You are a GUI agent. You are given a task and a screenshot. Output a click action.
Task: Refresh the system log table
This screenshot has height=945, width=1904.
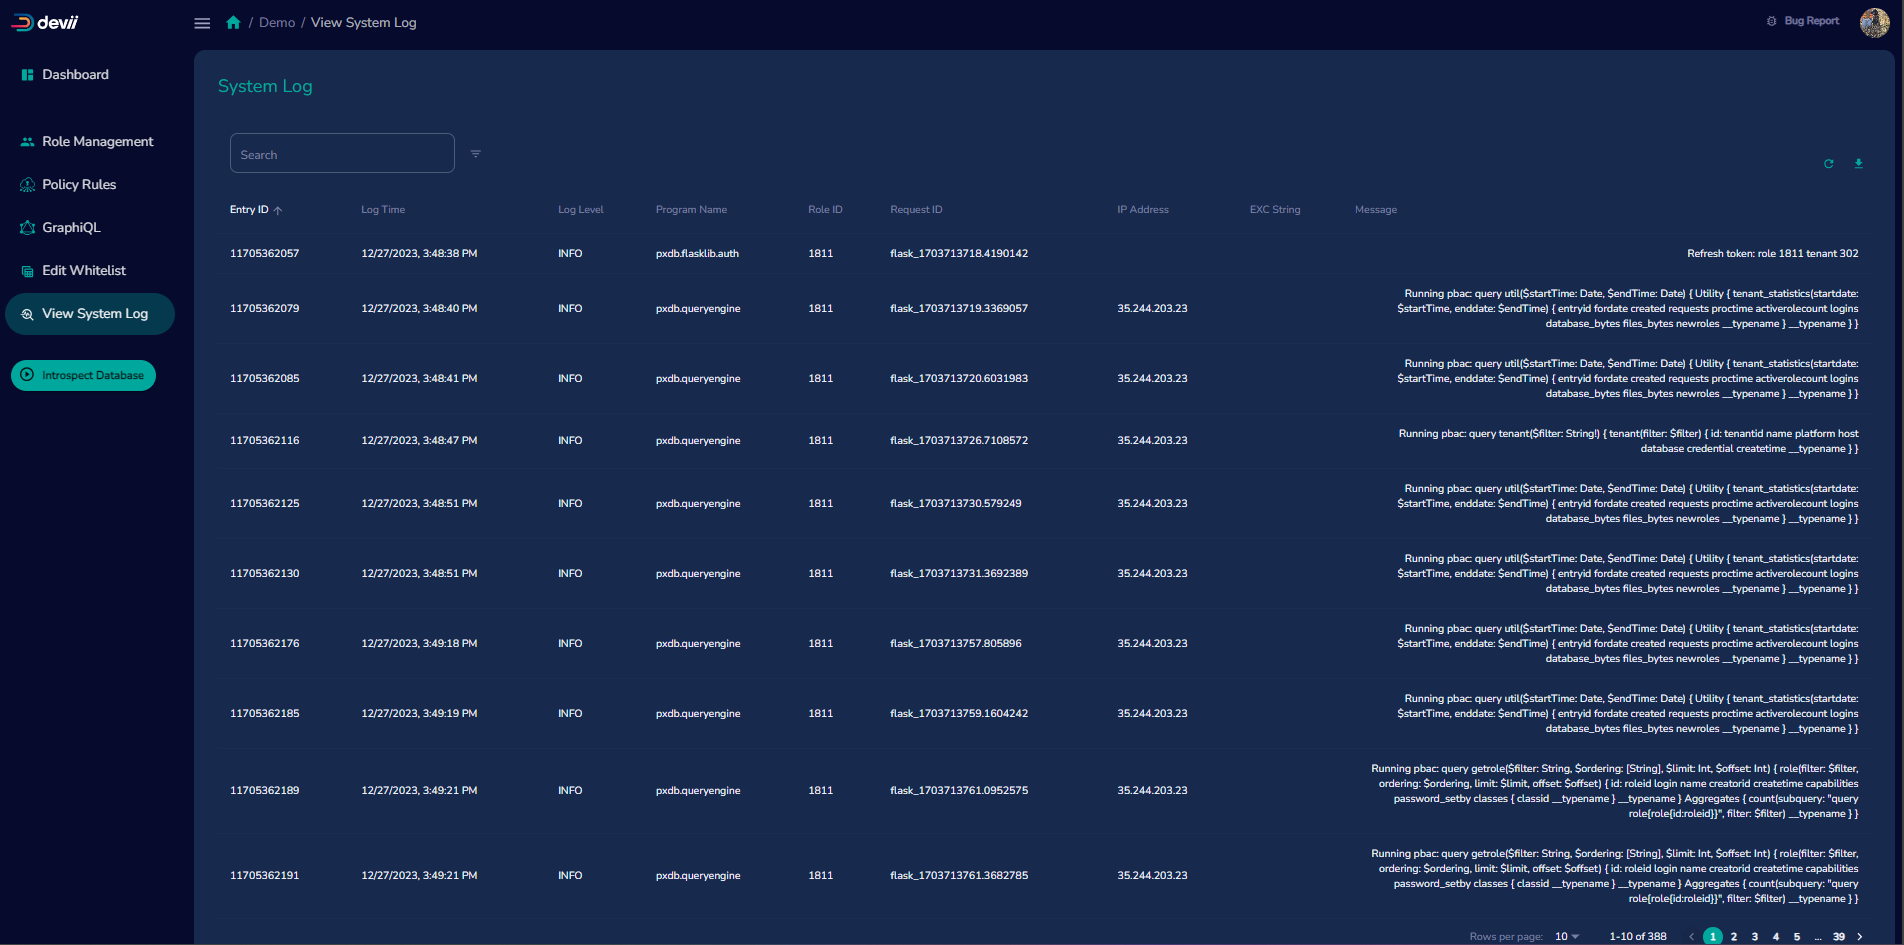click(1829, 163)
